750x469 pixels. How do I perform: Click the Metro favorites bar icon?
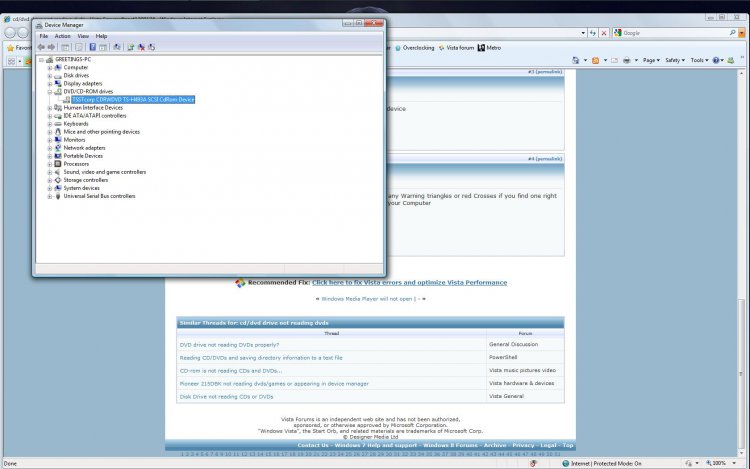click(489, 48)
